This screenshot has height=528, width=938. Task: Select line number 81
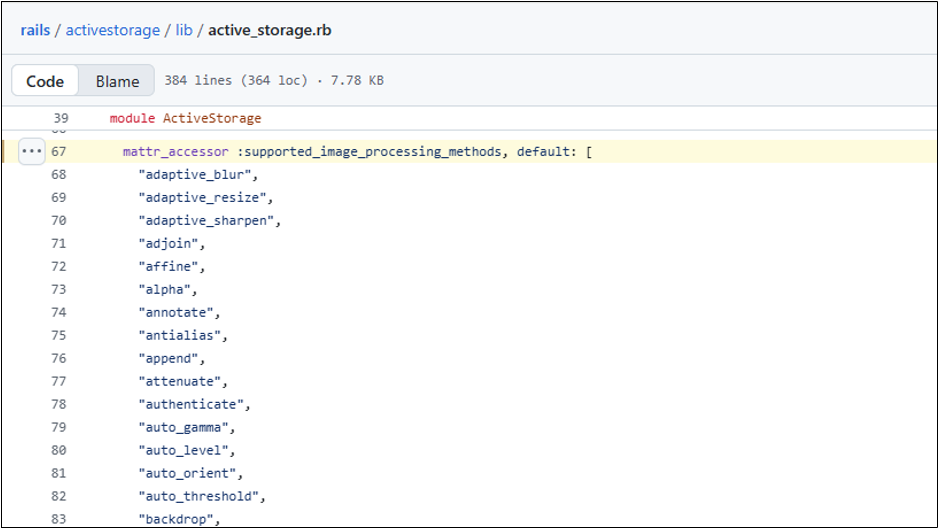(x=59, y=473)
